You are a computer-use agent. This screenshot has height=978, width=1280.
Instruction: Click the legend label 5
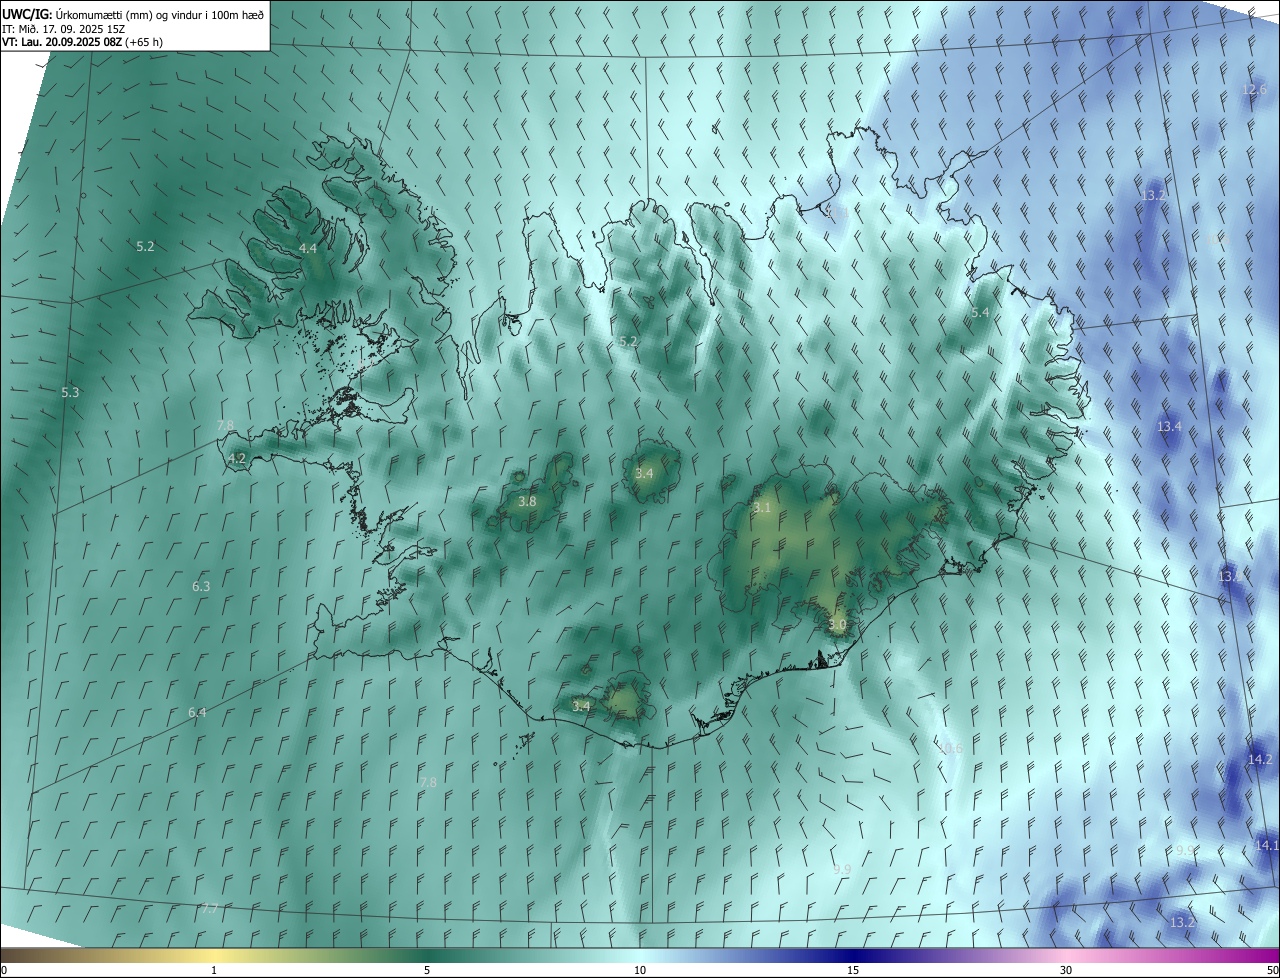pyautogui.click(x=427, y=971)
